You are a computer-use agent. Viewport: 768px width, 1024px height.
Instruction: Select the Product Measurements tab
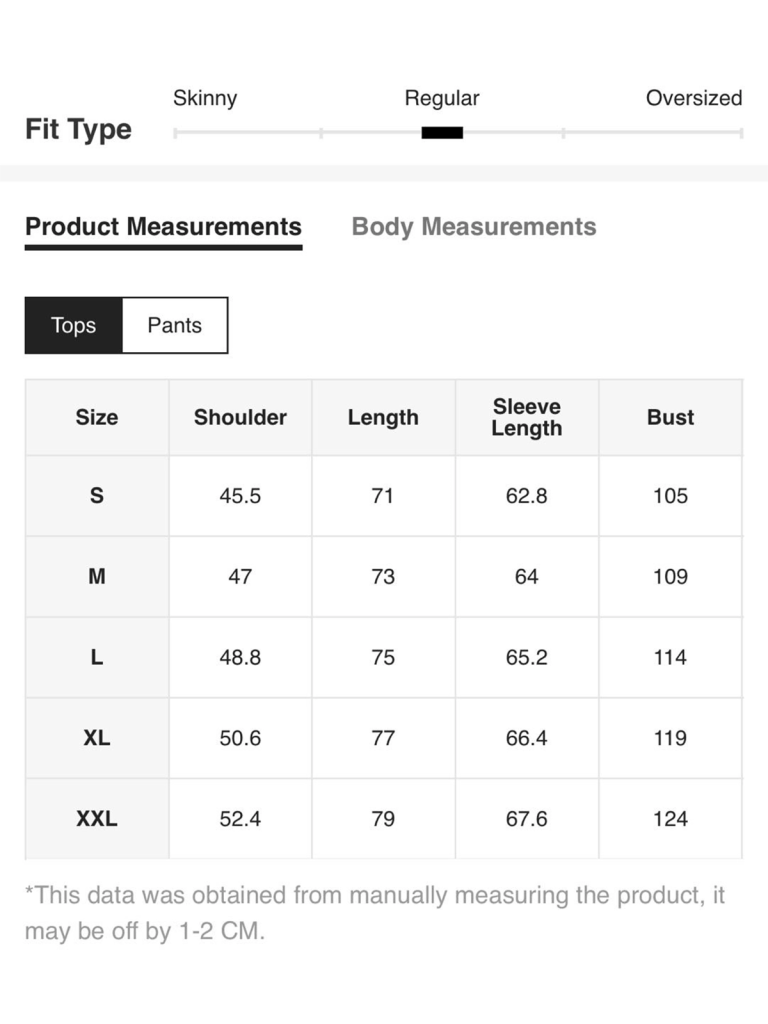pos(164,227)
